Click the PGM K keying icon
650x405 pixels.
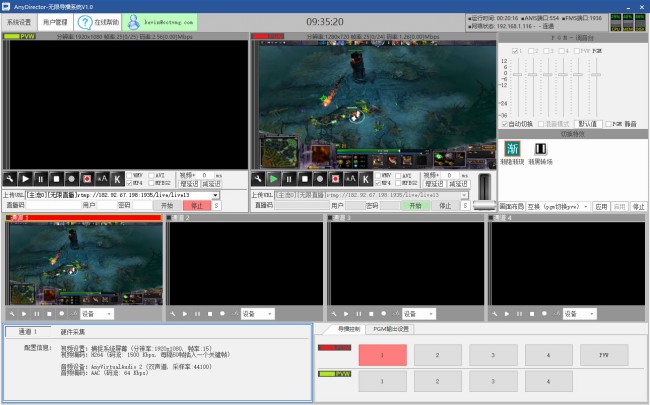(x=366, y=179)
